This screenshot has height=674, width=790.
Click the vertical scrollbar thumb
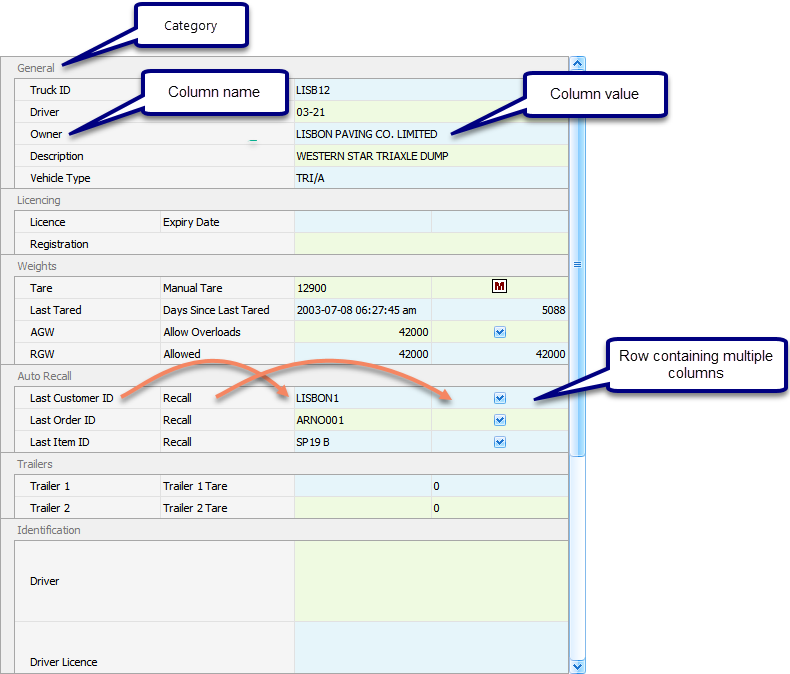[577, 265]
